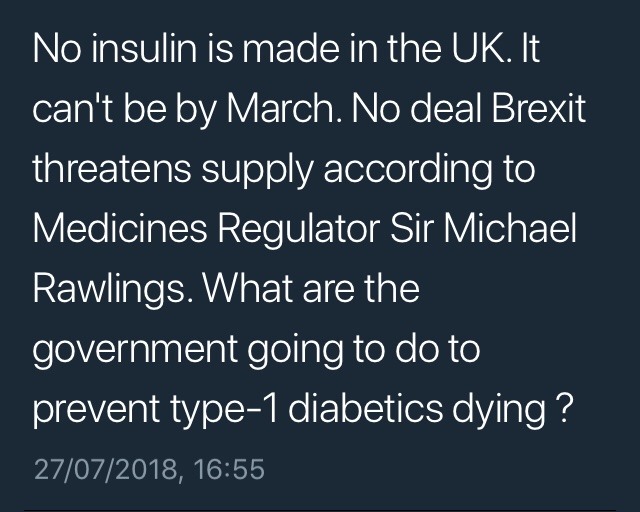Viewport: 640px width, 512px height.
Task: Click the word "What" in the tweet
Action: (246, 291)
